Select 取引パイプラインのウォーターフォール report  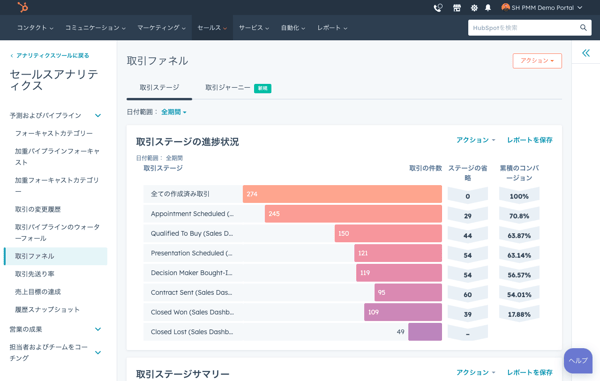57,233
